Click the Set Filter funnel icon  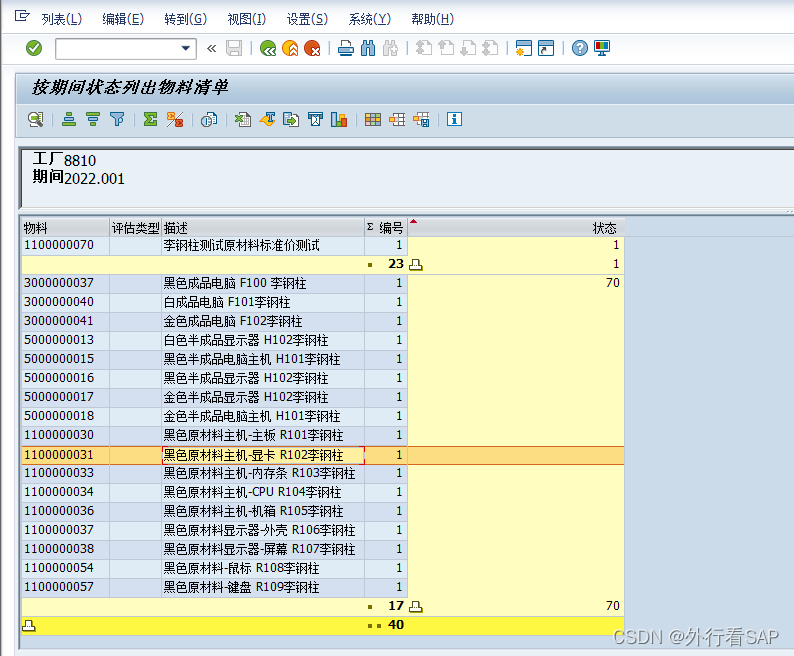[x=117, y=120]
